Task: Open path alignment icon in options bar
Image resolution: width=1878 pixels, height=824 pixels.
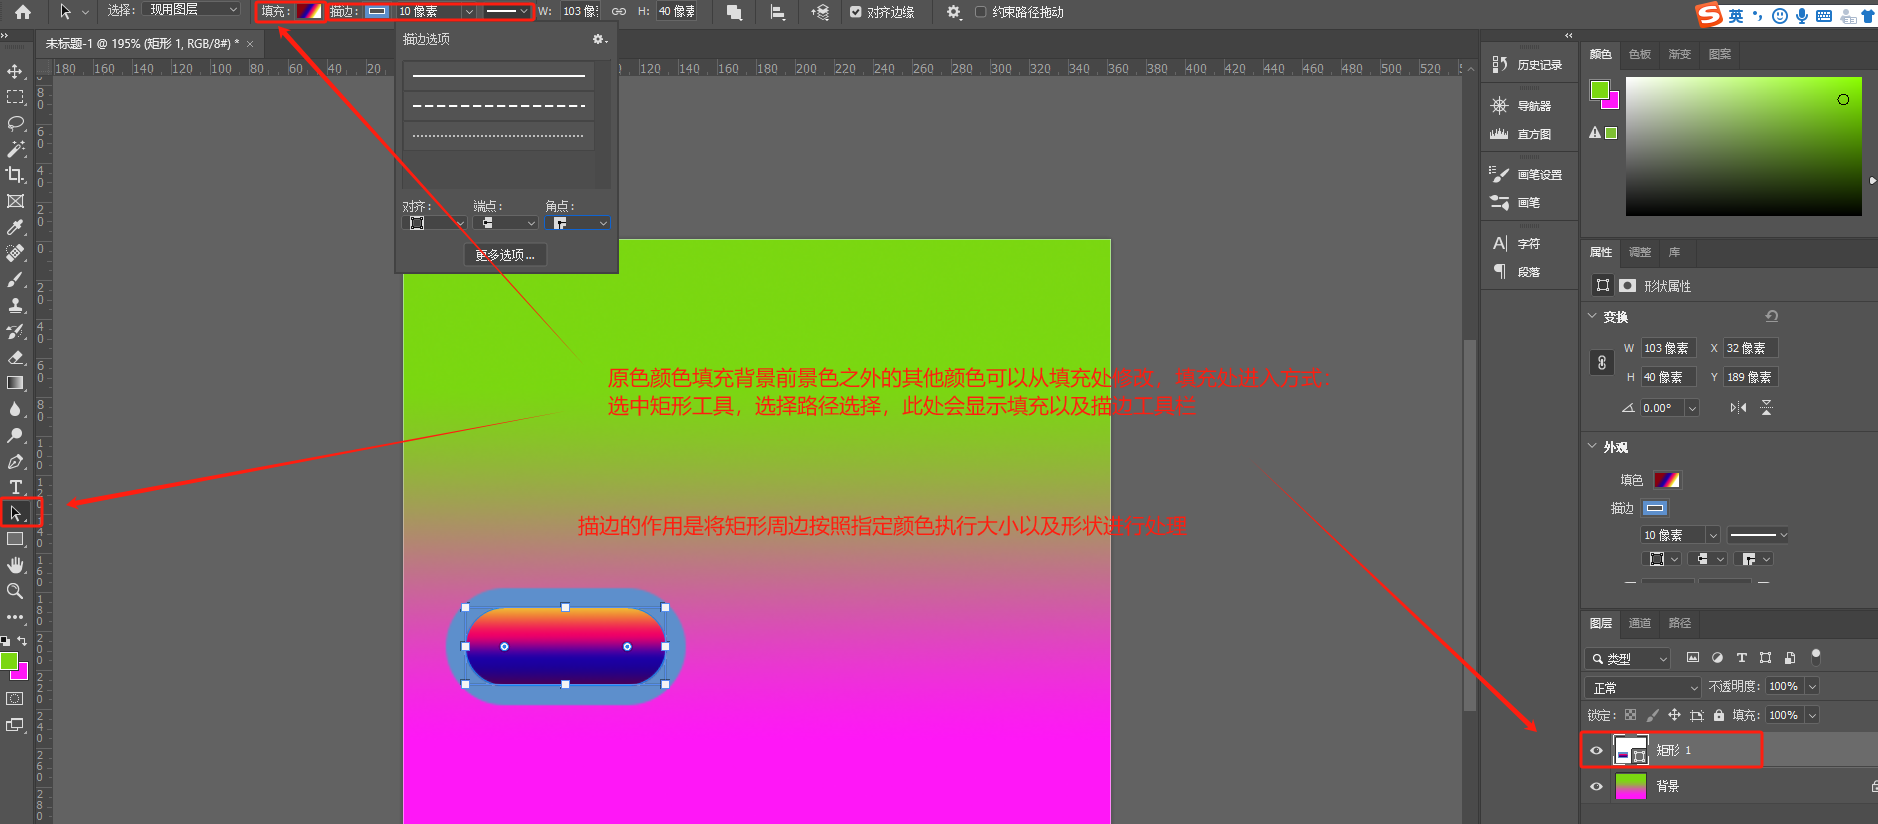Action: [x=777, y=12]
